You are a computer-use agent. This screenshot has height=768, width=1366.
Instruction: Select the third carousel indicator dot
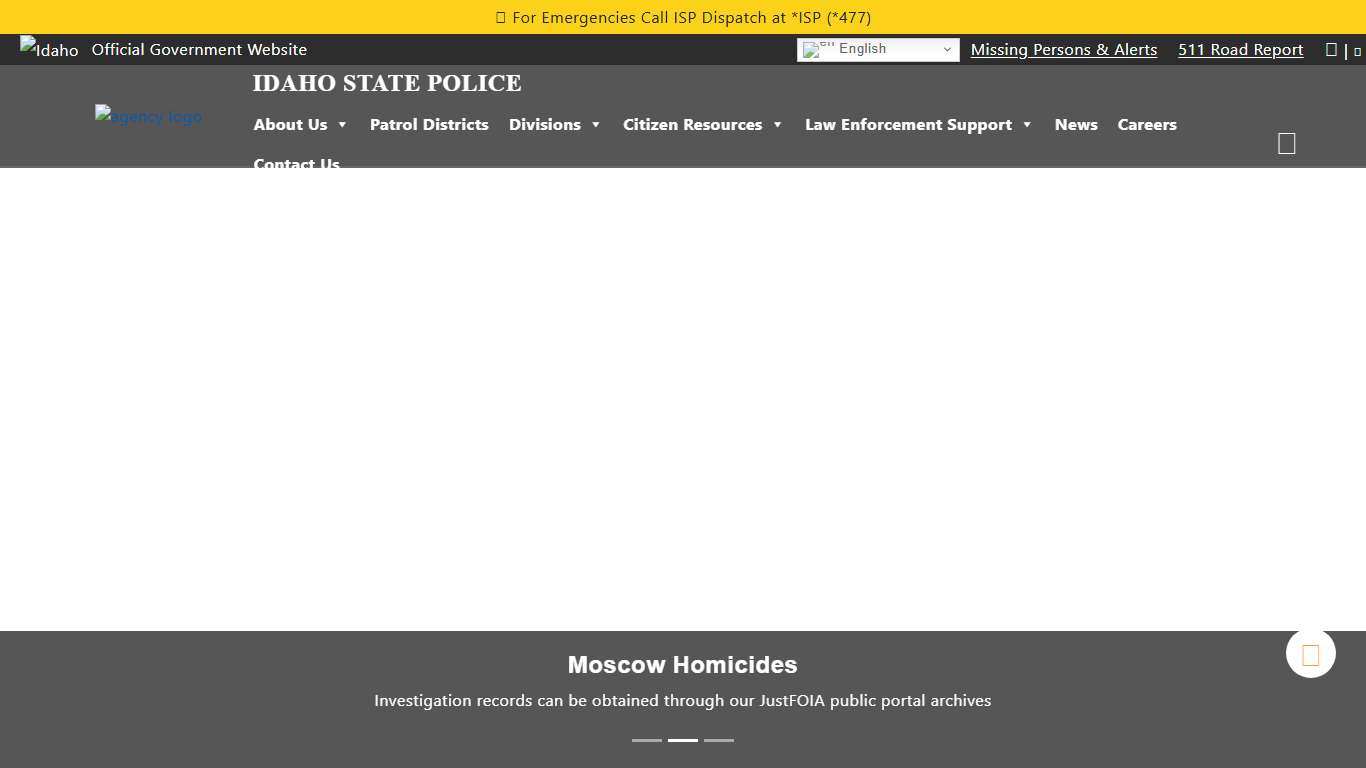718,740
